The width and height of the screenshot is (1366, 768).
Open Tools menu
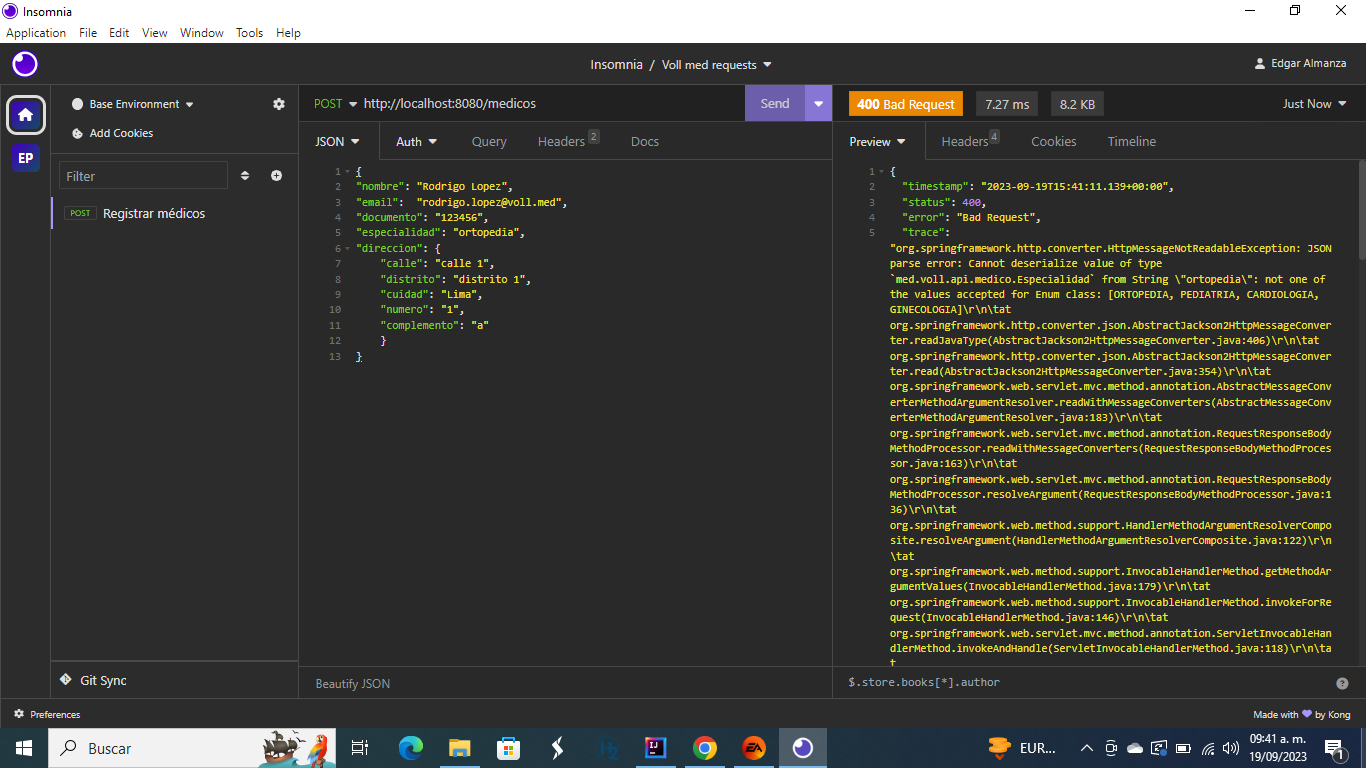(x=250, y=32)
